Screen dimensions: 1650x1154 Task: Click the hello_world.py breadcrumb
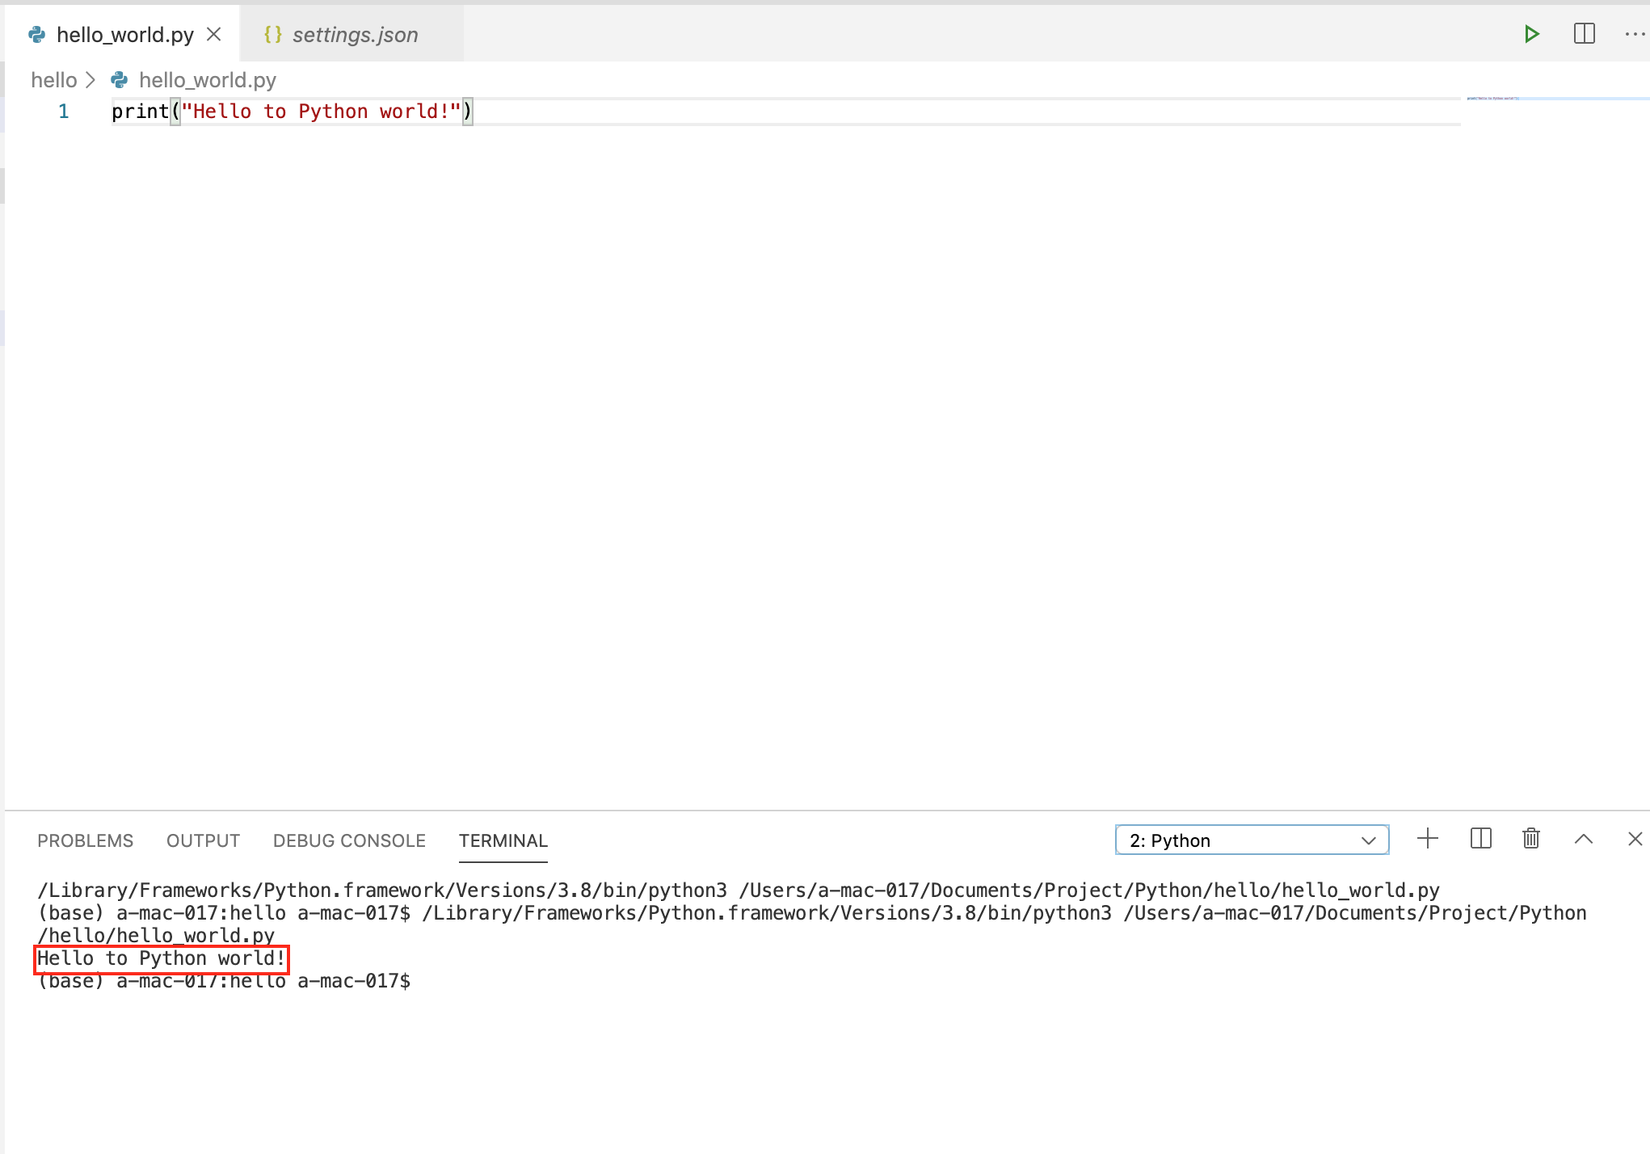point(207,80)
